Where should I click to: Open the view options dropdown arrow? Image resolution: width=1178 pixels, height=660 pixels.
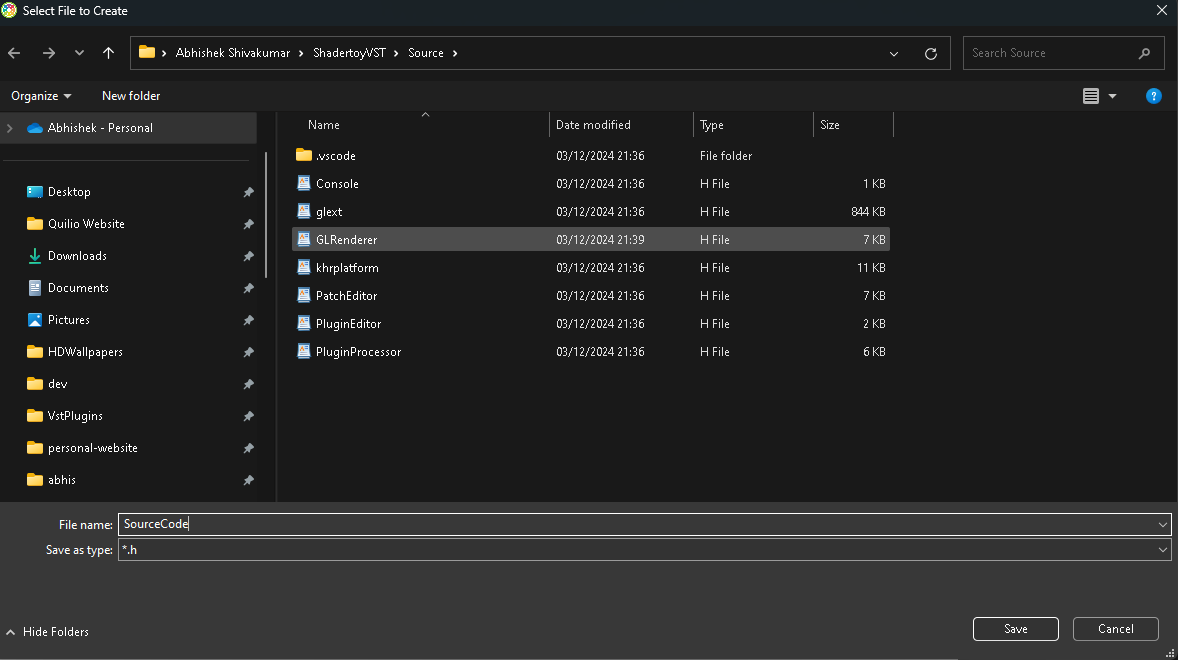coord(1113,96)
